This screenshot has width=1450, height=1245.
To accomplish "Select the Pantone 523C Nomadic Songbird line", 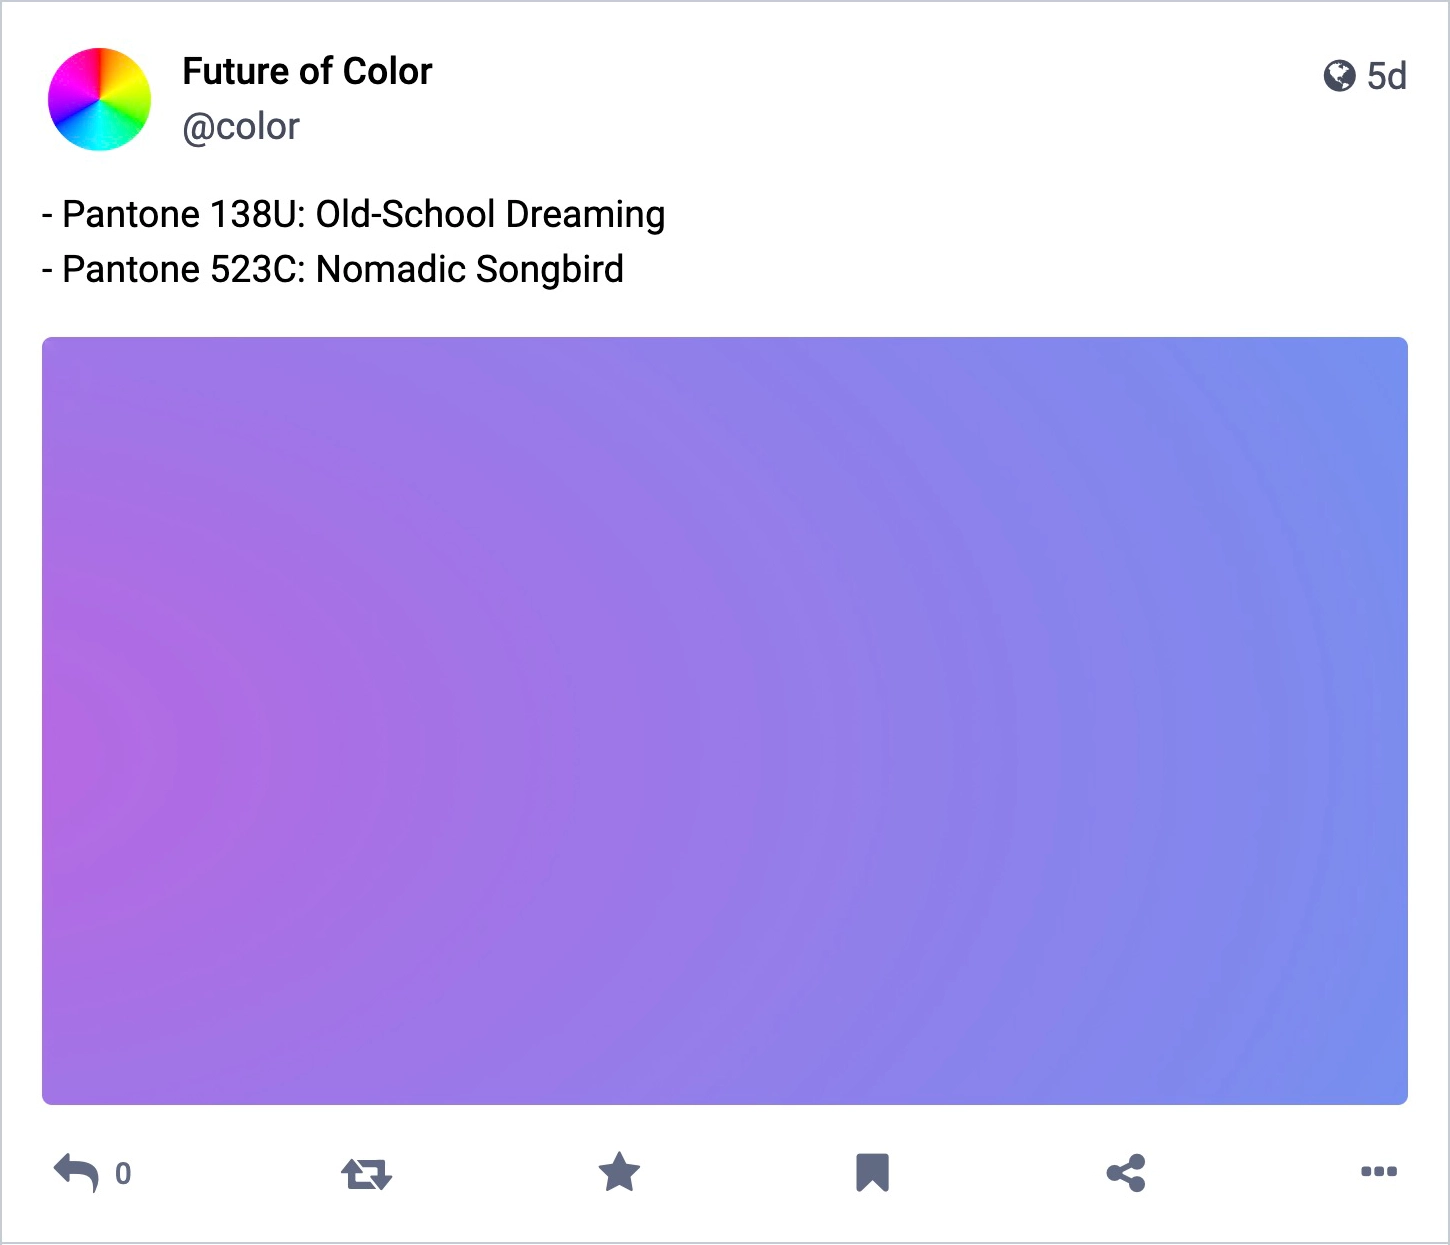I will pyautogui.click(x=333, y=269).
